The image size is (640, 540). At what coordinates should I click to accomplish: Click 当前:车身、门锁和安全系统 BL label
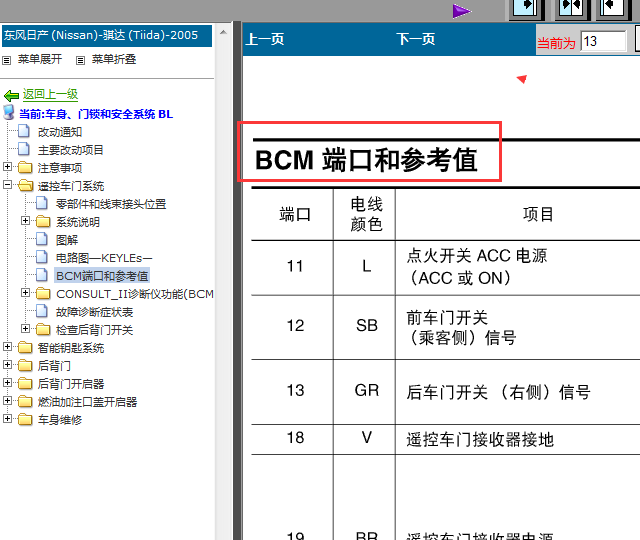click(96, 114)
